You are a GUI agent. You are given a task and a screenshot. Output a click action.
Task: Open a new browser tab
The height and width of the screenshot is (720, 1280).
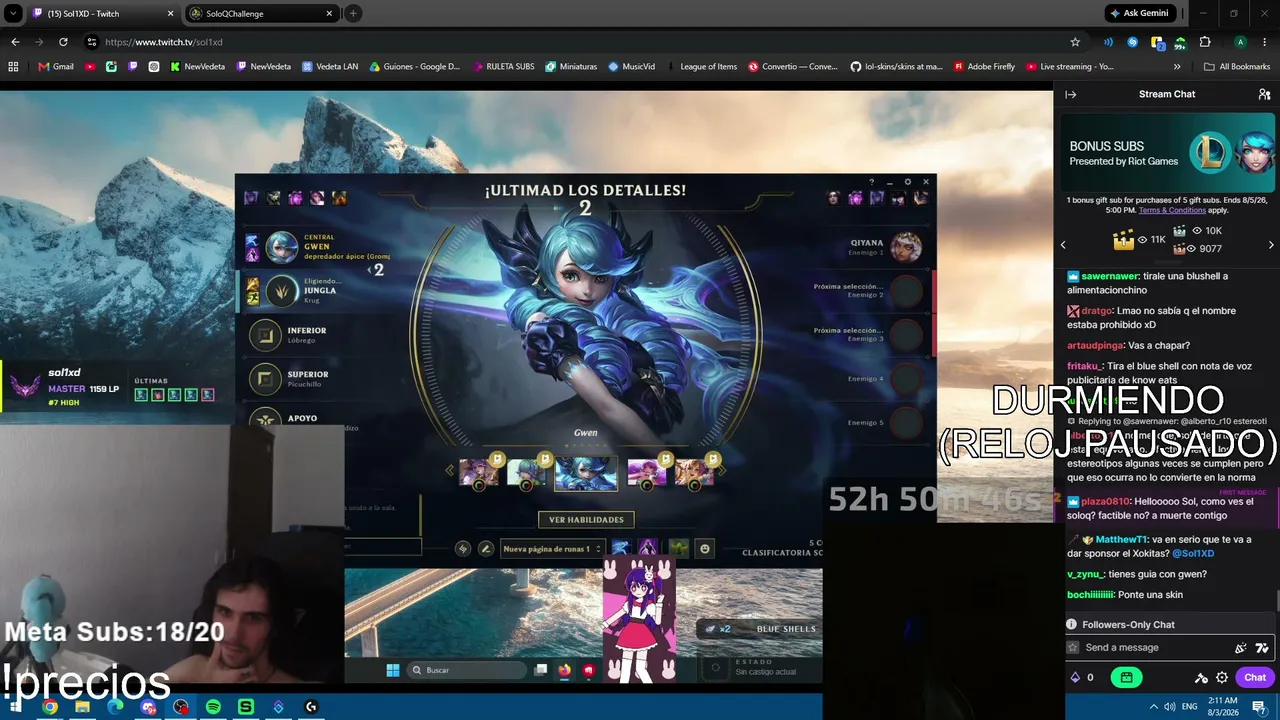[353, 14]
